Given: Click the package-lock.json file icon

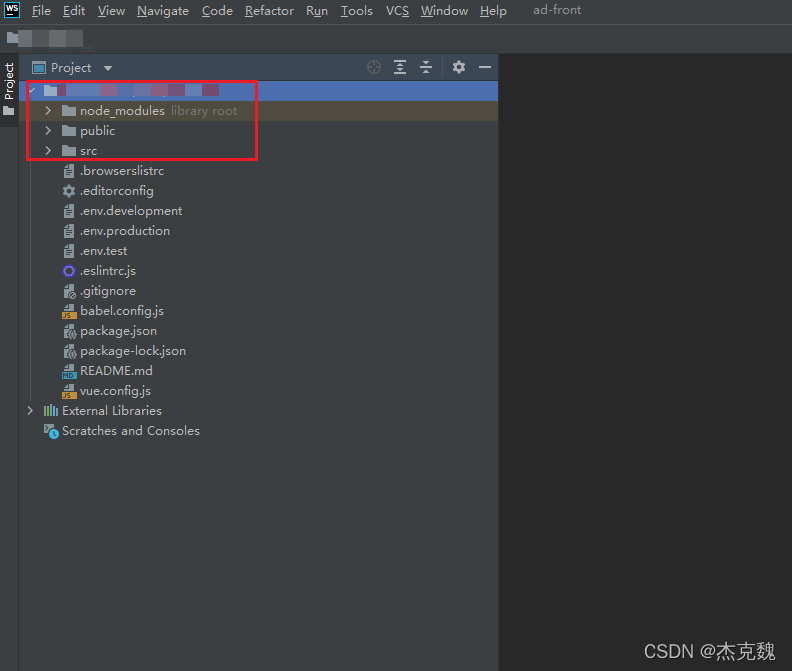Looking at the screenshot, I should (x=69, y=351).
